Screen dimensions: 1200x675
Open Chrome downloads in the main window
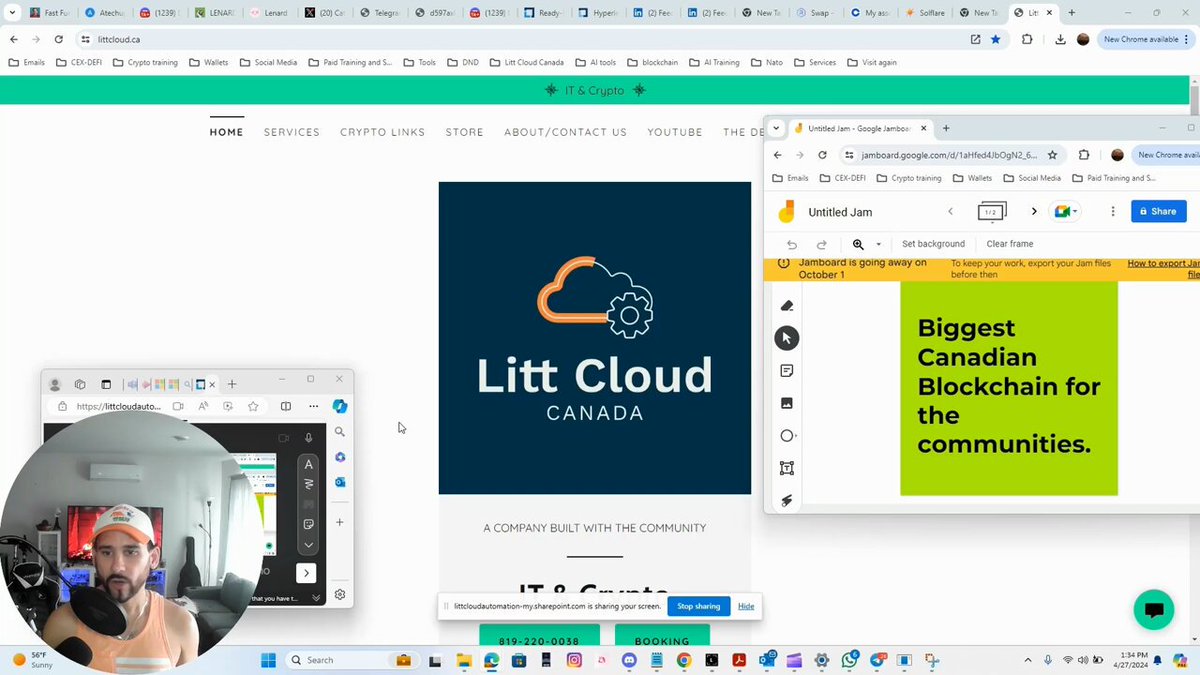coord(1060,39)
